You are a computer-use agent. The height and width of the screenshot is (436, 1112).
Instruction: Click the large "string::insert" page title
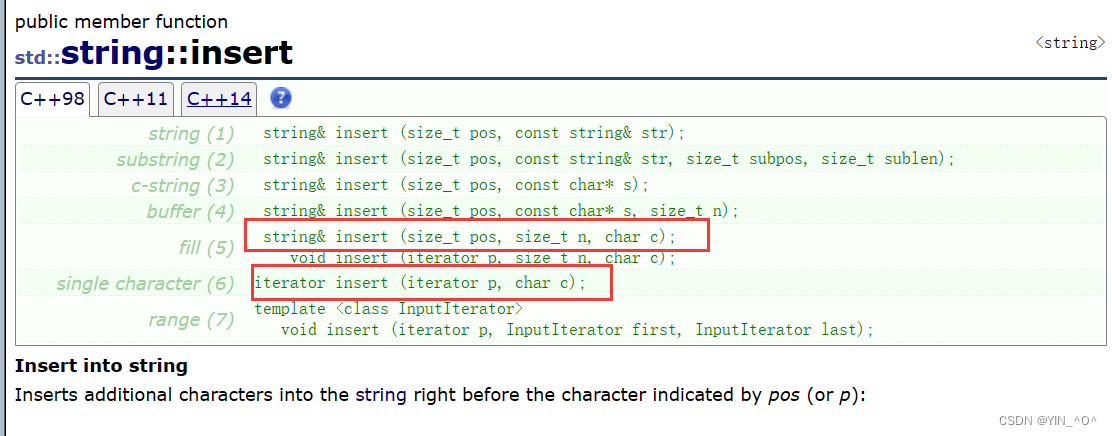(178, 52)
